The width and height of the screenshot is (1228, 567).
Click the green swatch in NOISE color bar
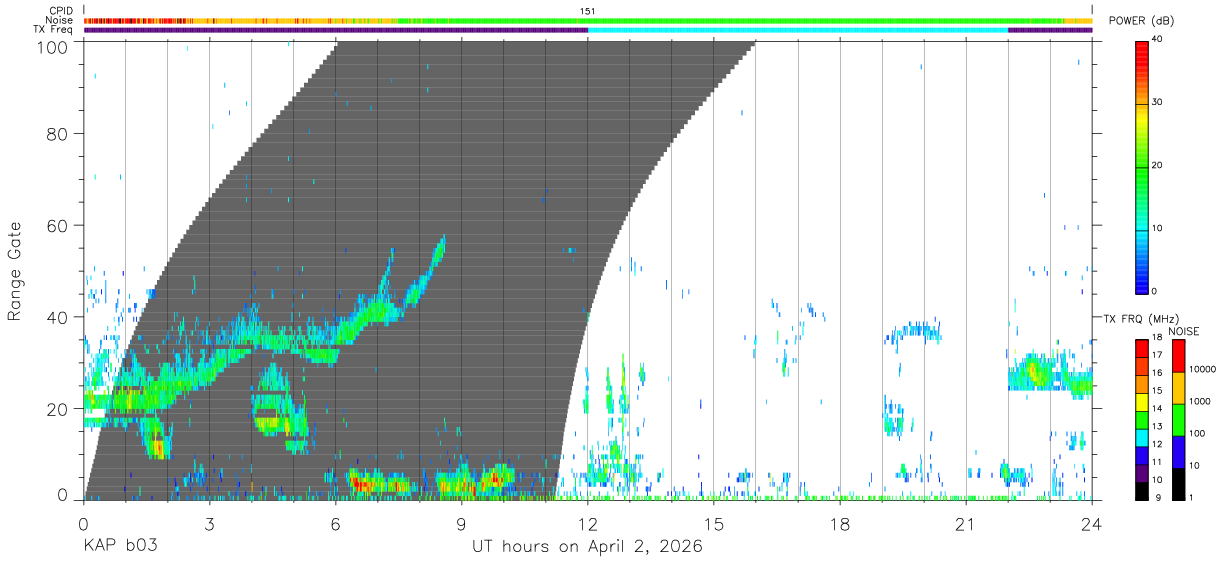[1177, 420]
